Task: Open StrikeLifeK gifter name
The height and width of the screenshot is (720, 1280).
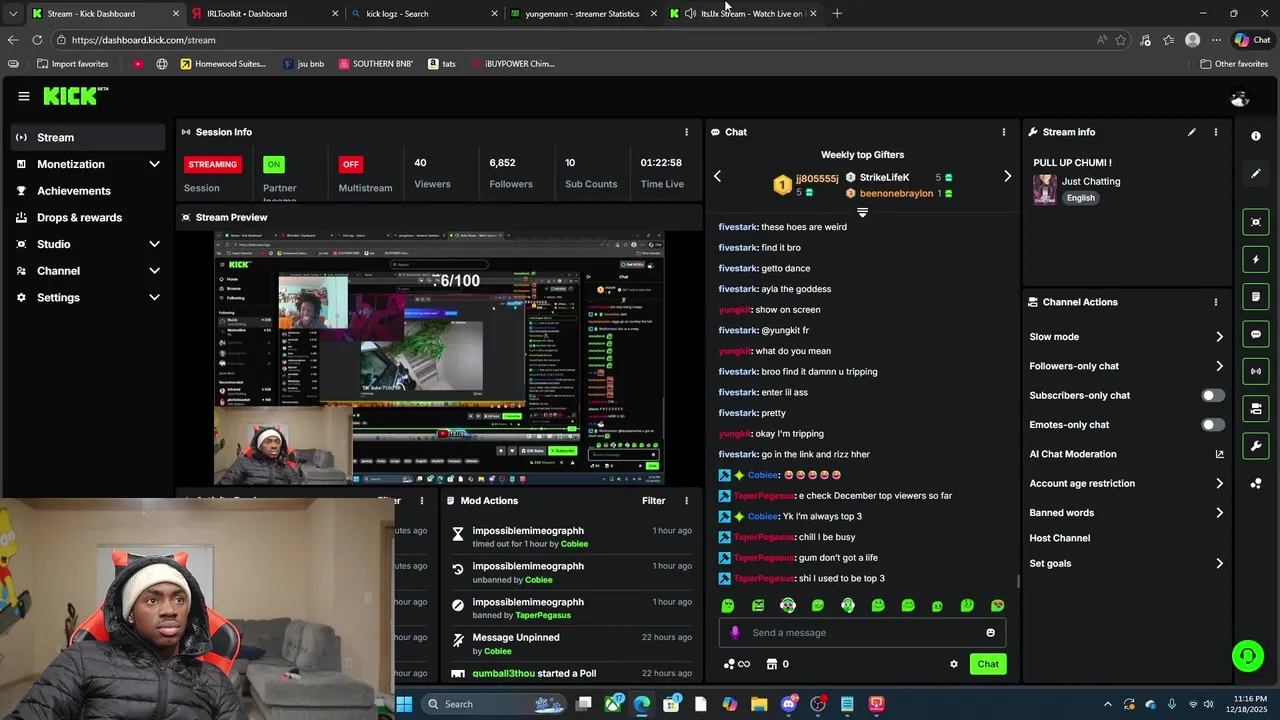Action: pos(884,177)
